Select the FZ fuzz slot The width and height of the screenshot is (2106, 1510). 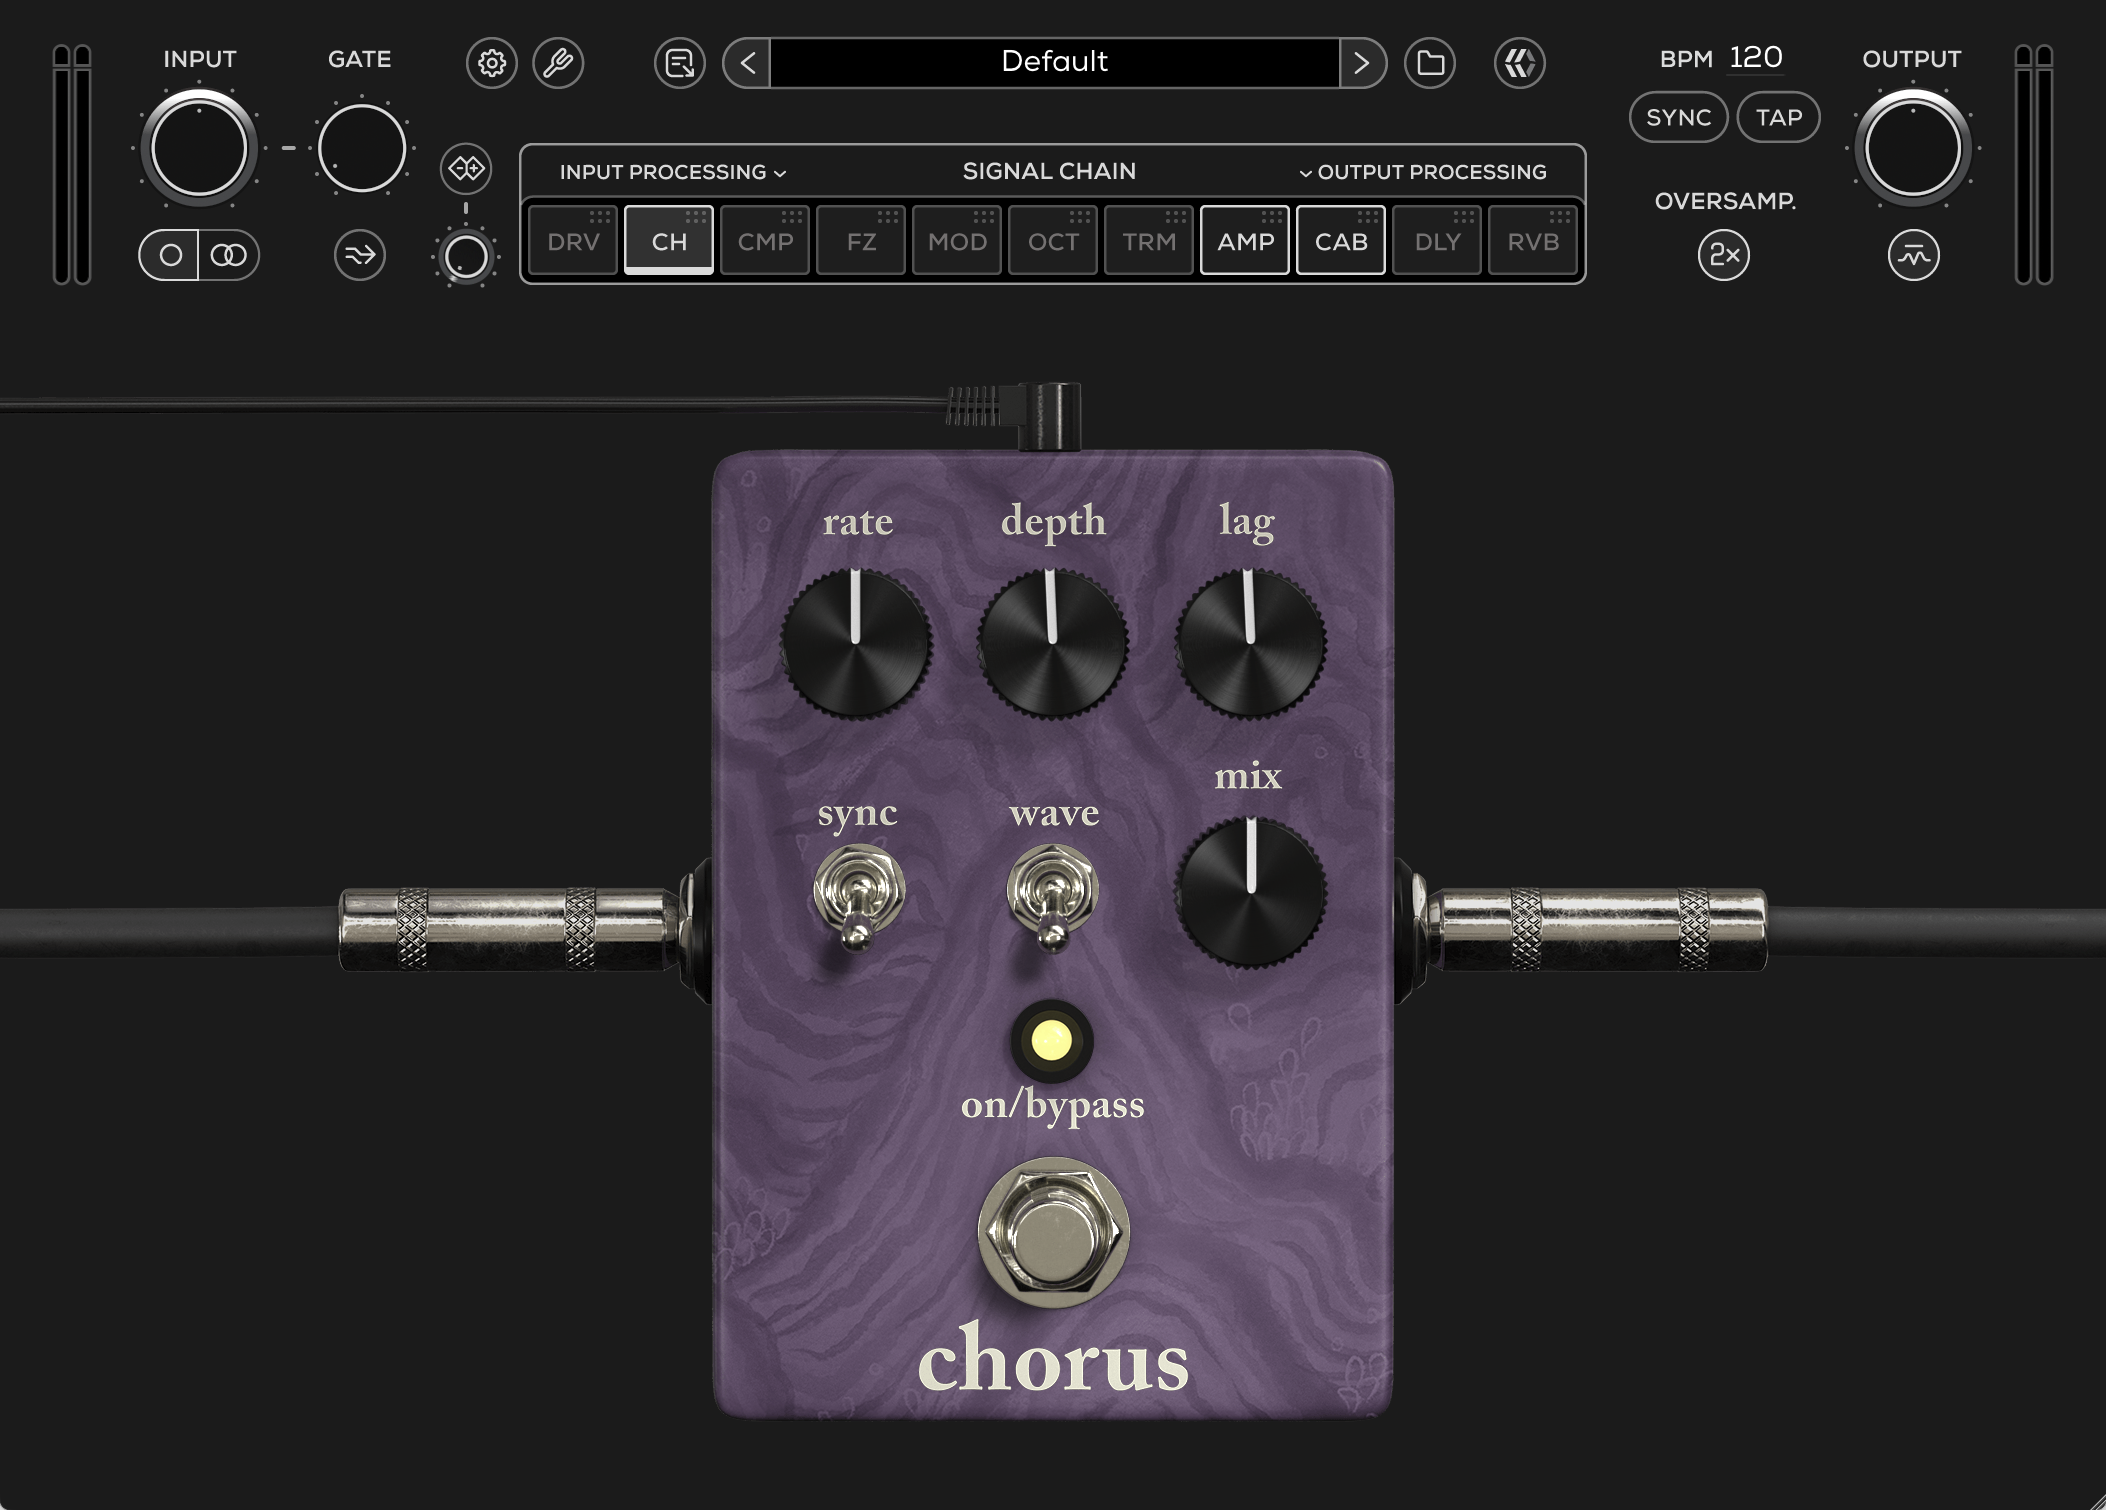click(x=861, y=240)
